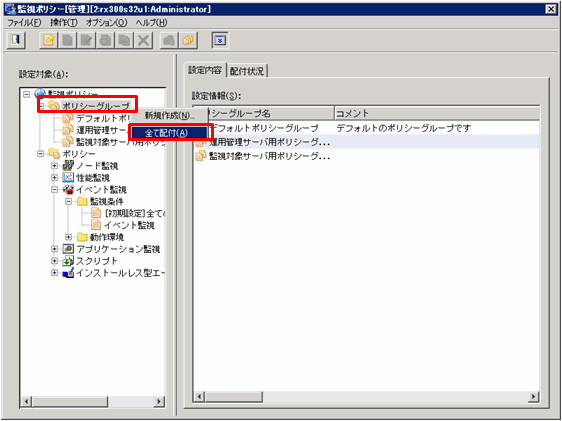
Task: Expand the アプリケーション監視 tree node
Action: pyautogui.click(x=54, y=249)
